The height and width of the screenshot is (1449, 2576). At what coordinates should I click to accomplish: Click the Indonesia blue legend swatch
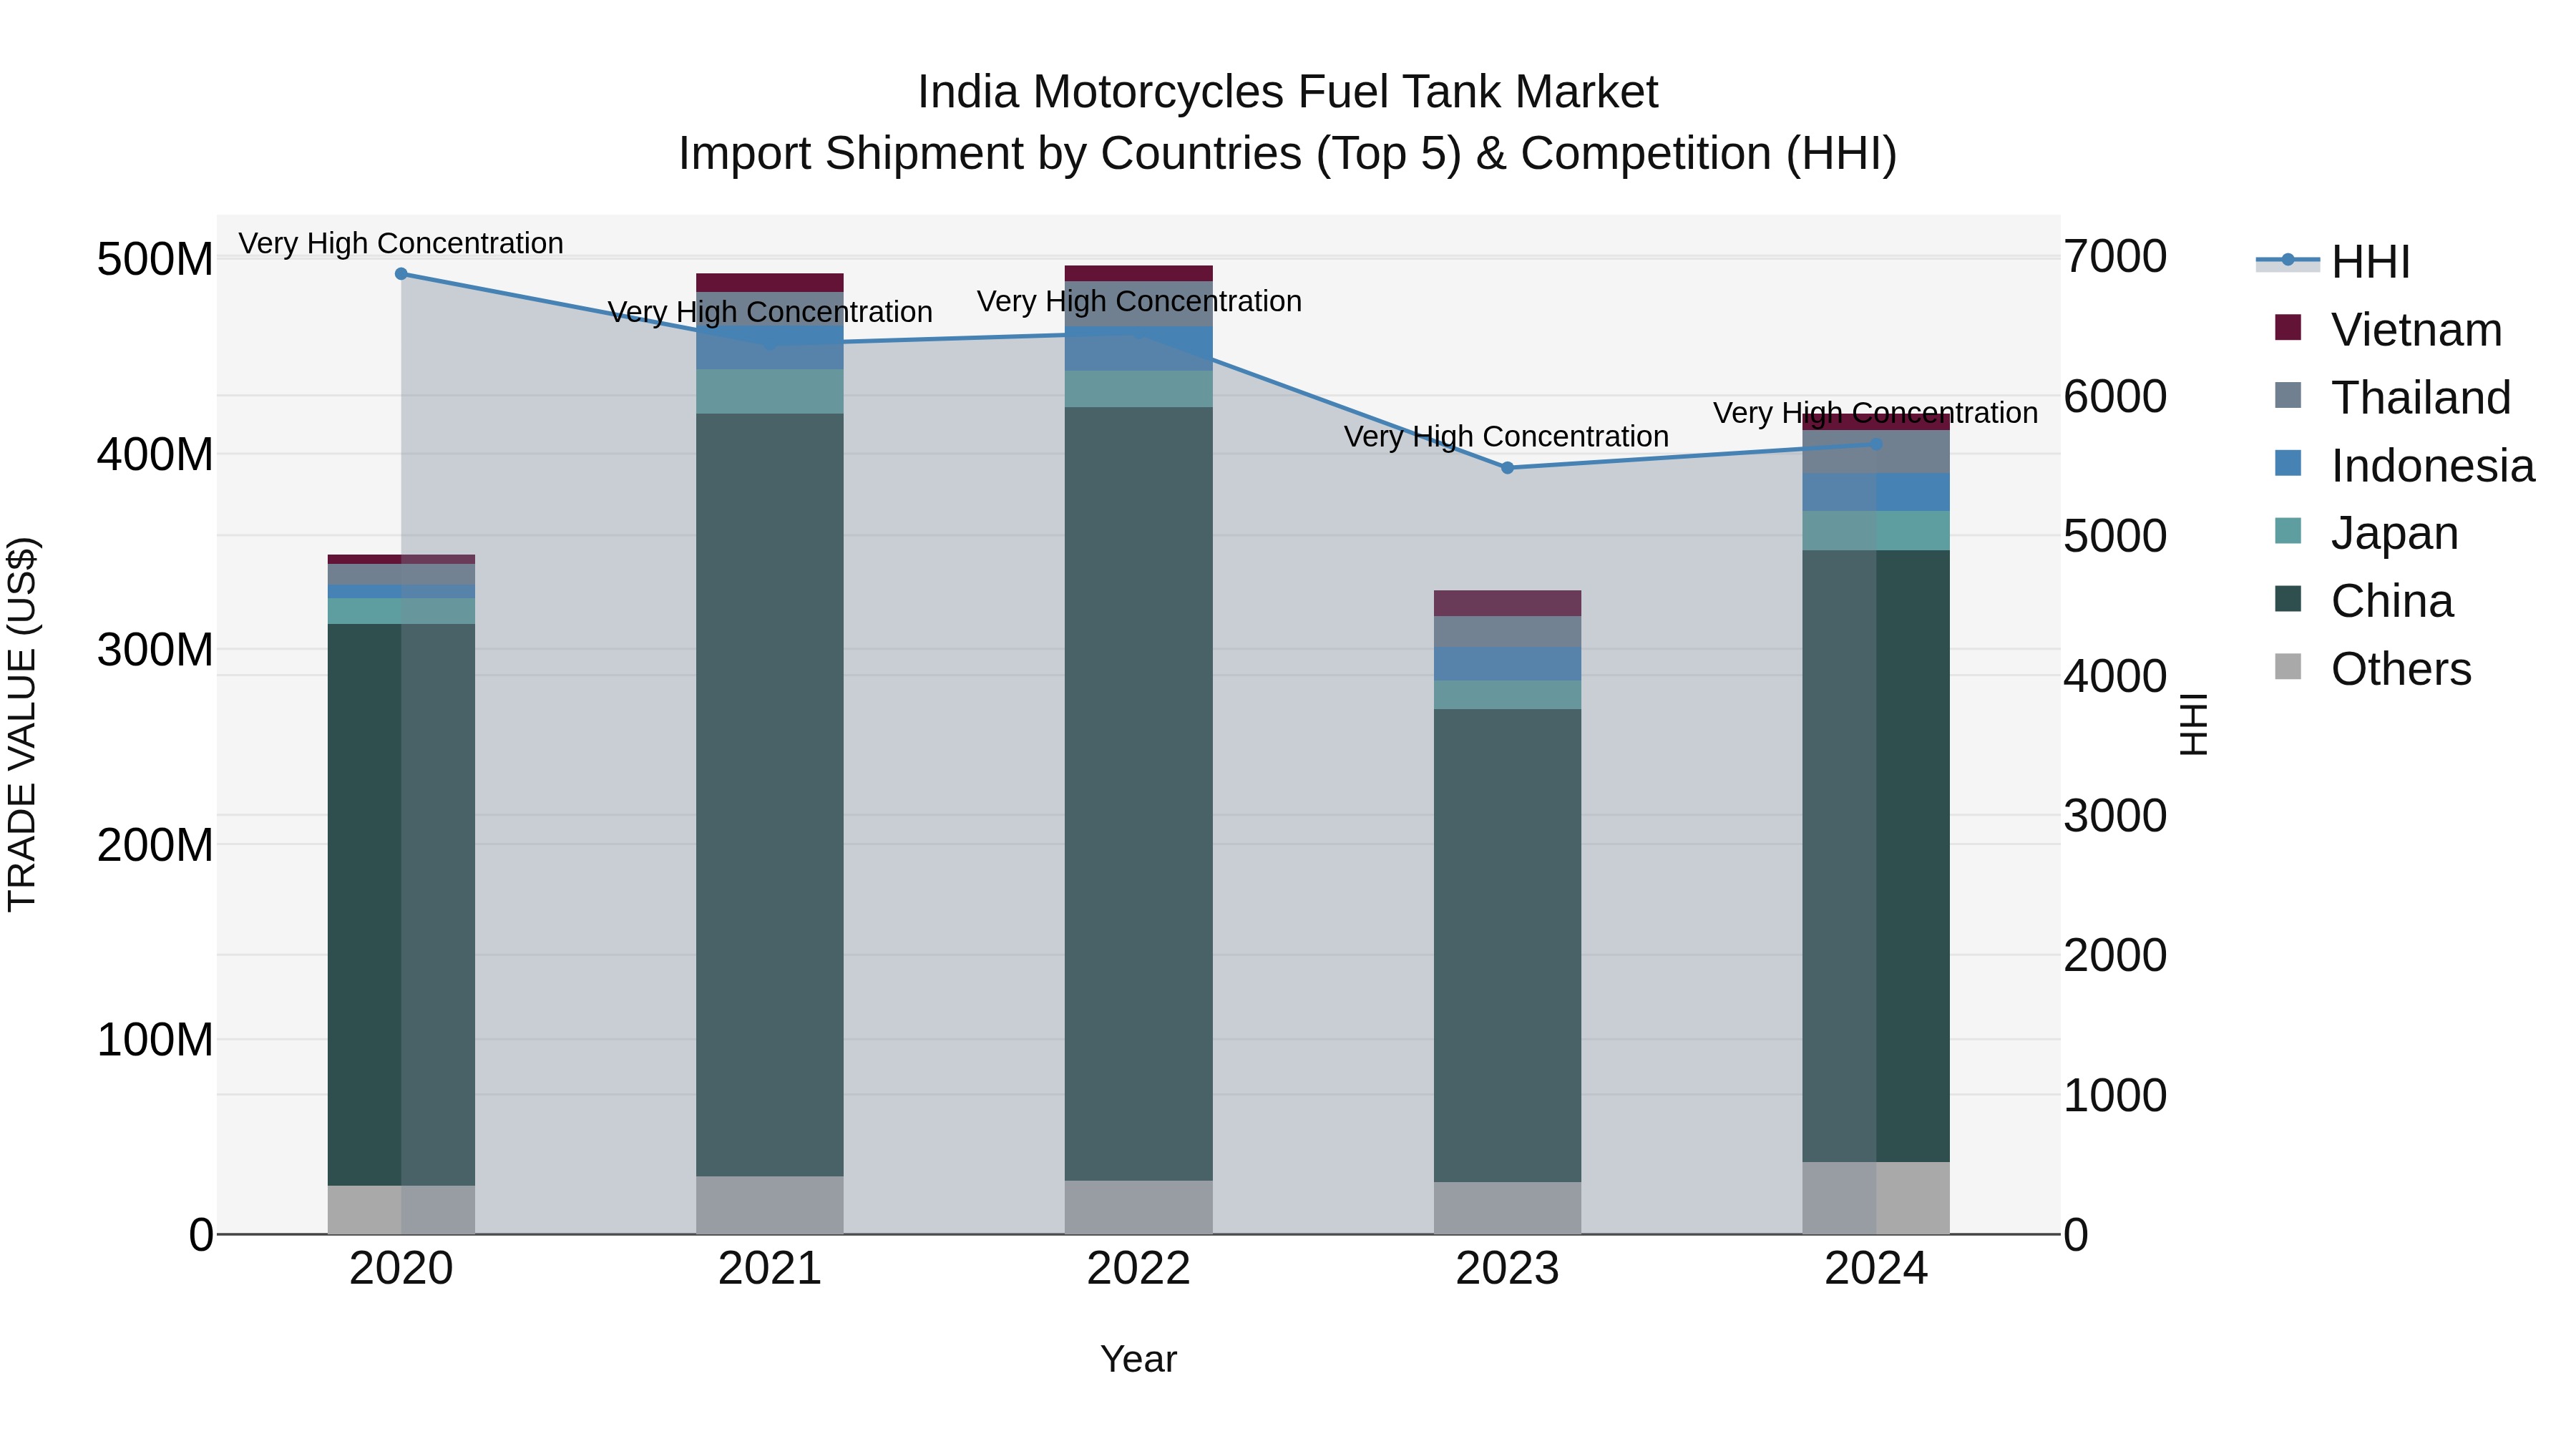coord(2288,463)
